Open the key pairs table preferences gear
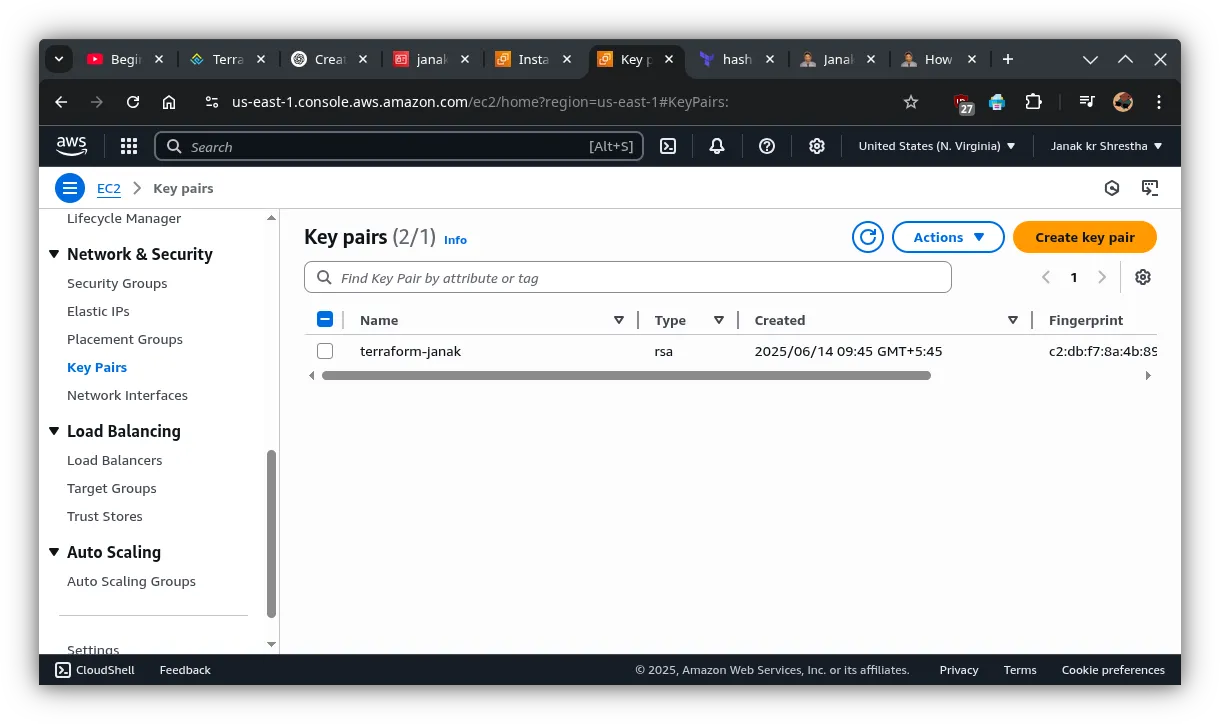Viewport: 1220px width, 724px height. 1143,277
